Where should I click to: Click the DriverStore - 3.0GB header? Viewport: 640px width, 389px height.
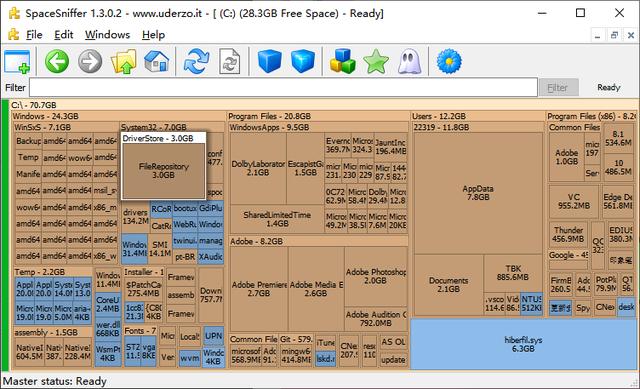[163, 138]
